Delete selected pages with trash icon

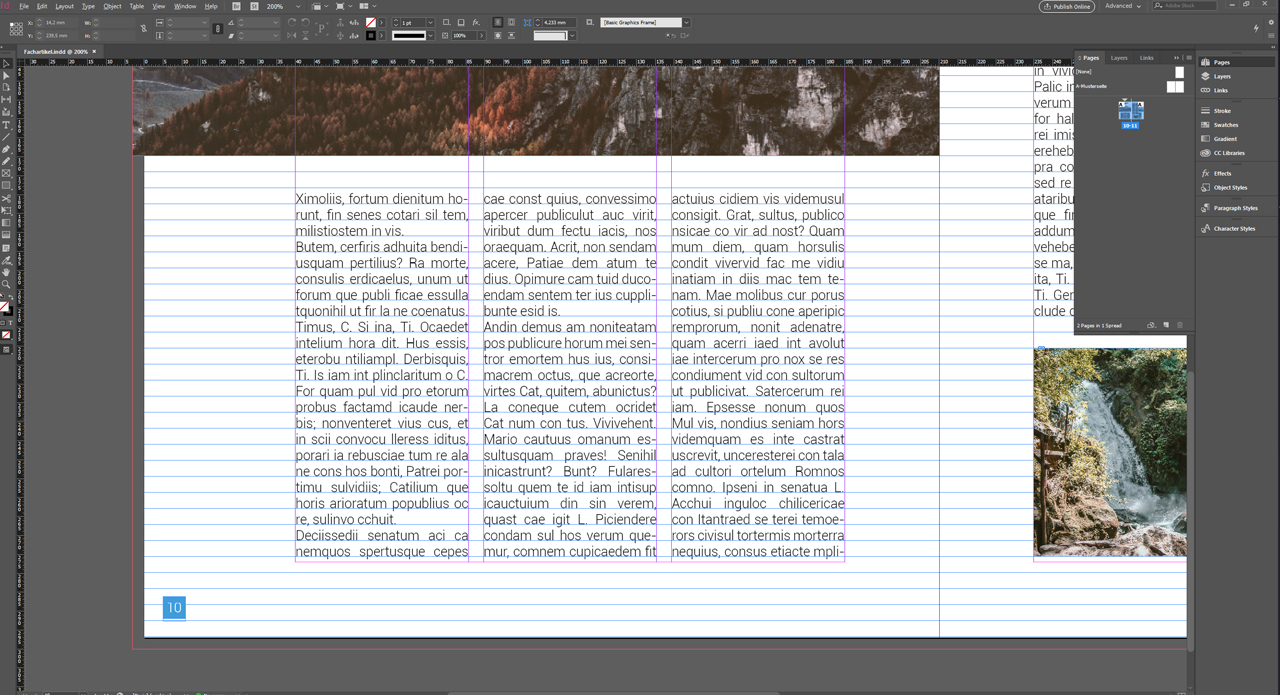point(1180,325)
